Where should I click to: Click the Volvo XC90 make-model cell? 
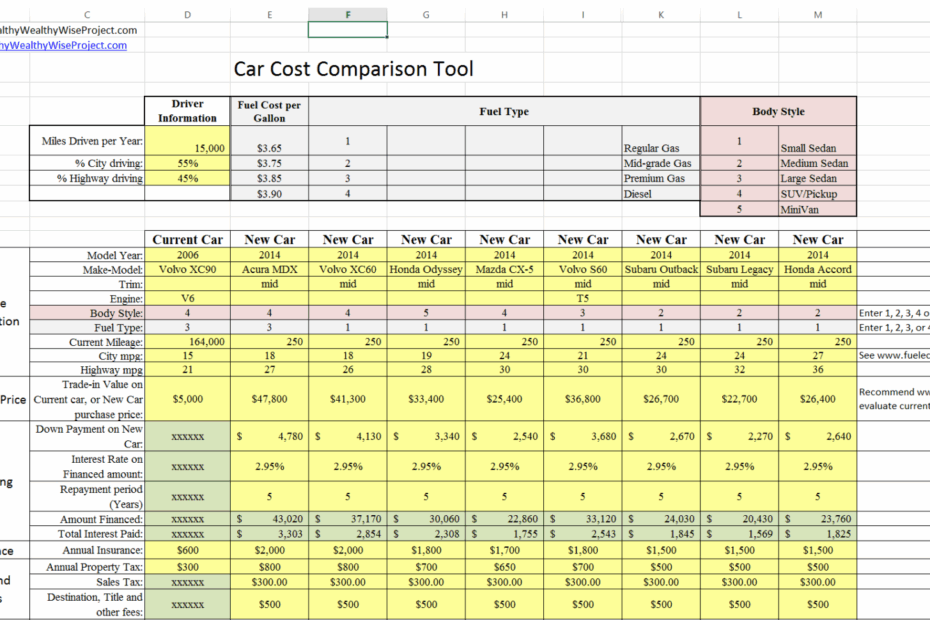(187, 268)
